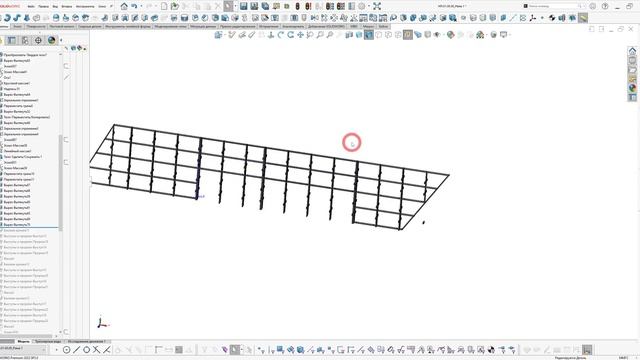Image resolution: width=640 pixels, height=360 pixels.
Task: Switch to the MBD command tab
Action: 354,26
